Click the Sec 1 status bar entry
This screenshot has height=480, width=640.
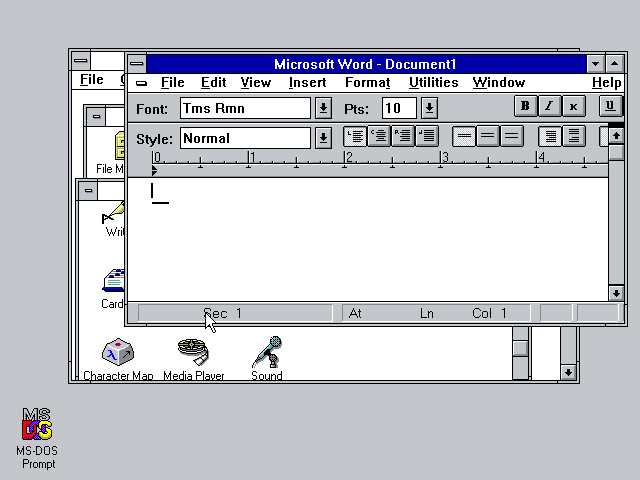(222, 313)
